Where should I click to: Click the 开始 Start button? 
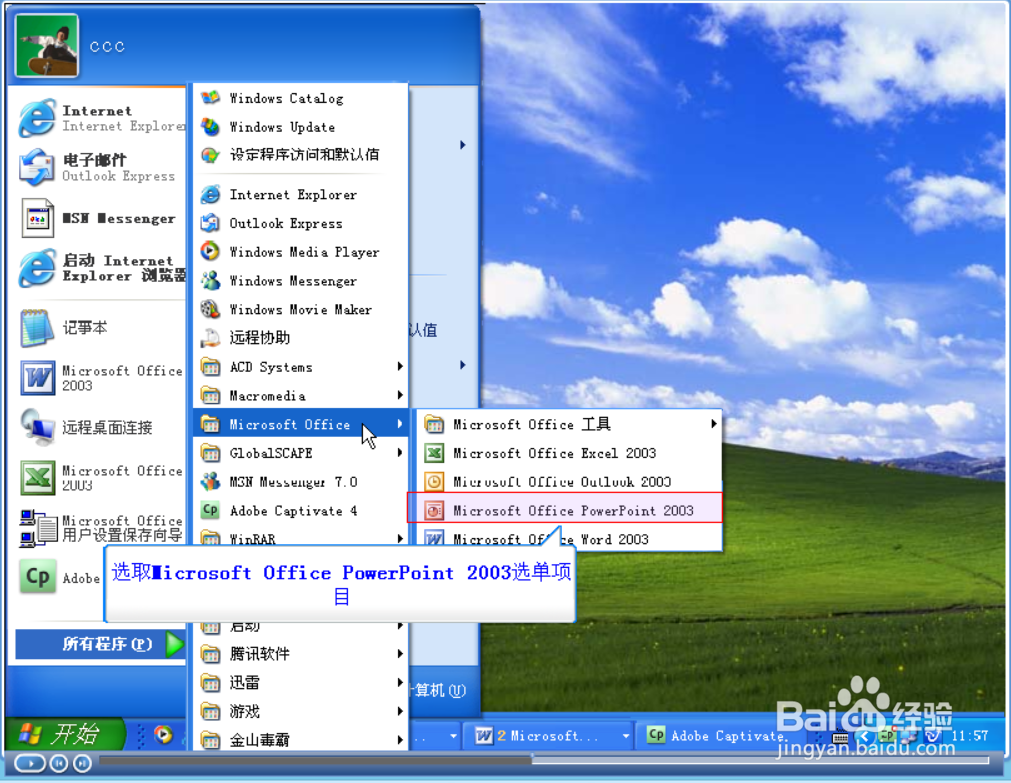point(64,734)
